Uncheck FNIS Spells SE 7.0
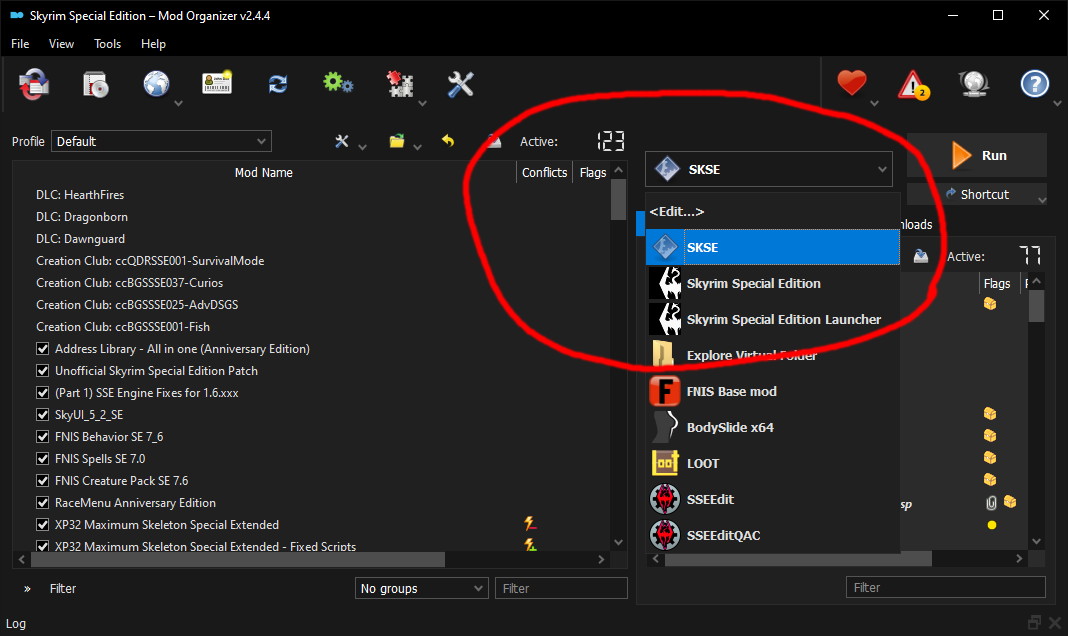The height and width of the screenshot is (636, 1068). coord(42,459)
